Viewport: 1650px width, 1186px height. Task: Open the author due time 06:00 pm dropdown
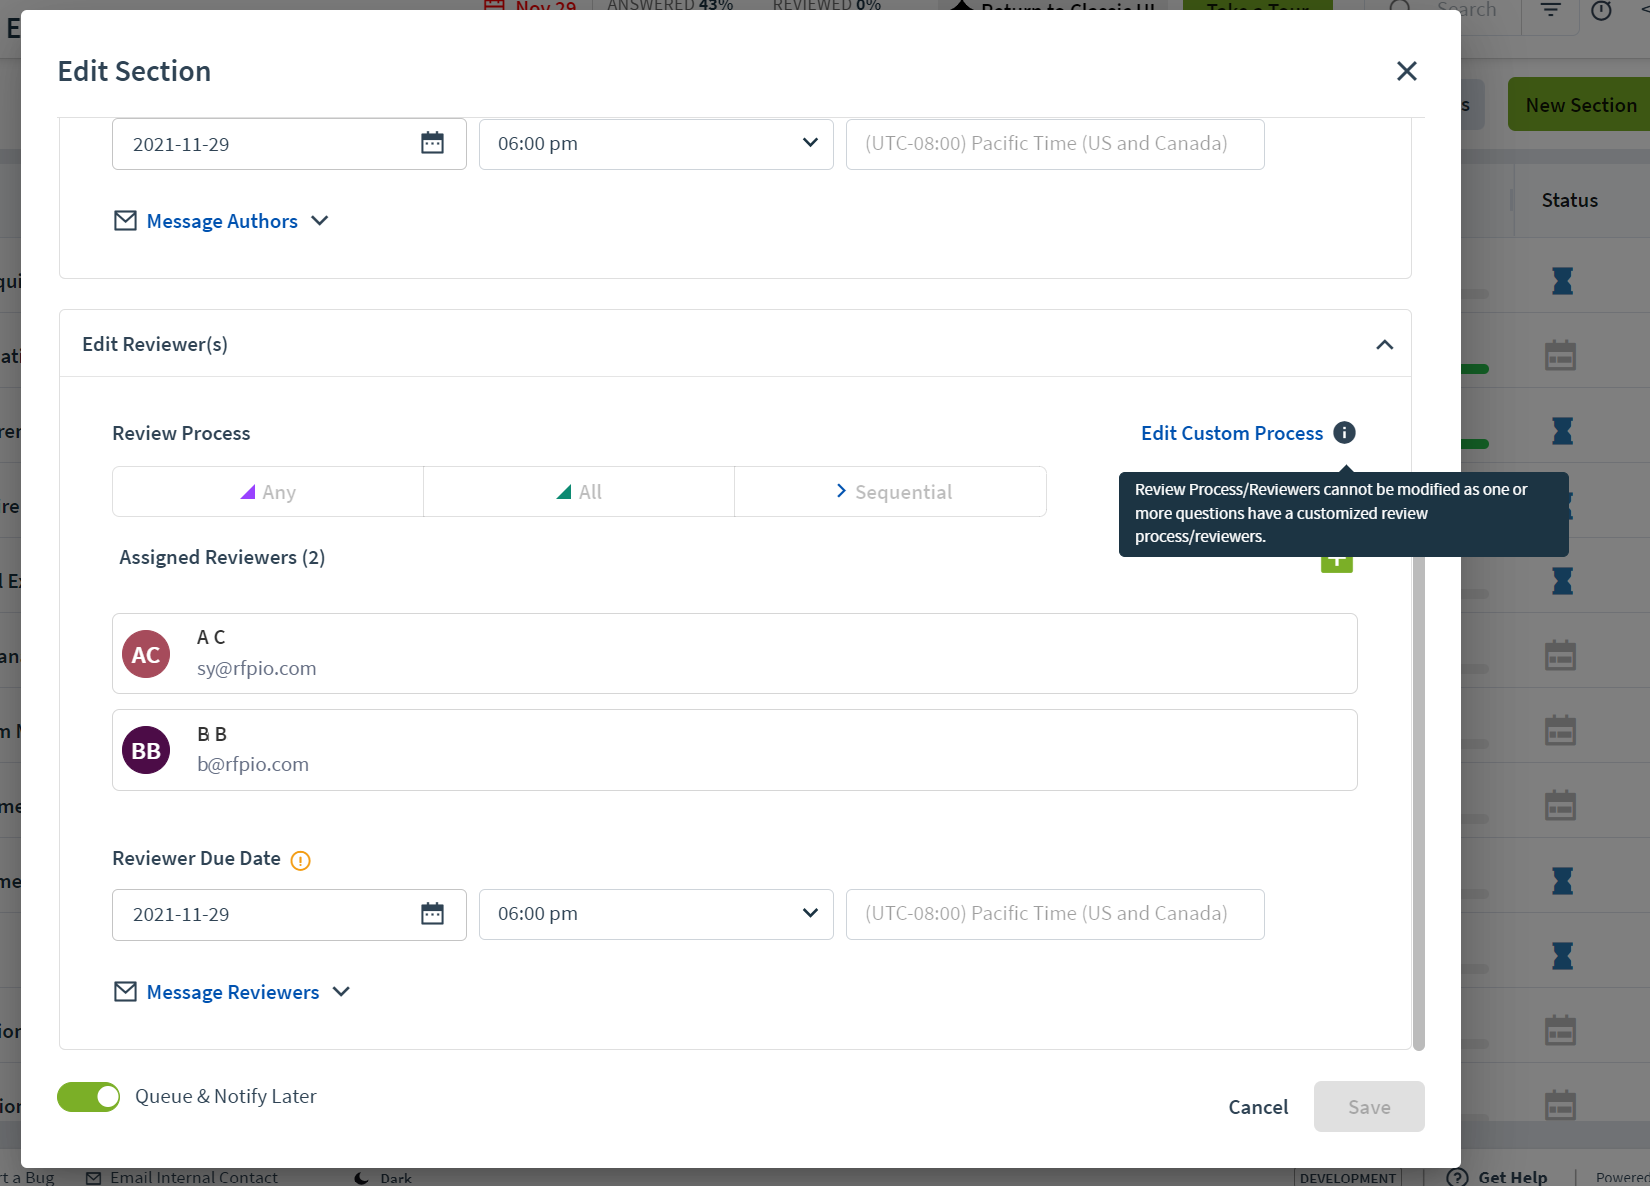(x=656, y=144)
